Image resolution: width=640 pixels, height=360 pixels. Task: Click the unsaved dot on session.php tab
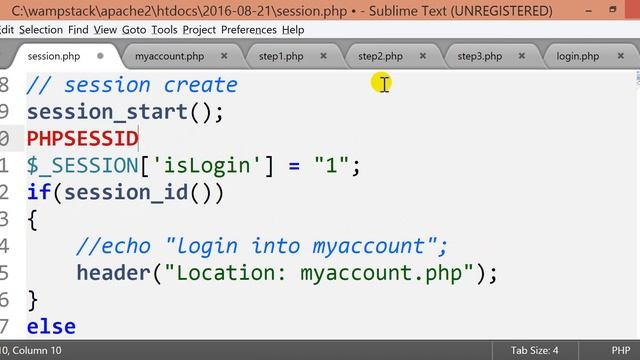(x=100, y=56)
